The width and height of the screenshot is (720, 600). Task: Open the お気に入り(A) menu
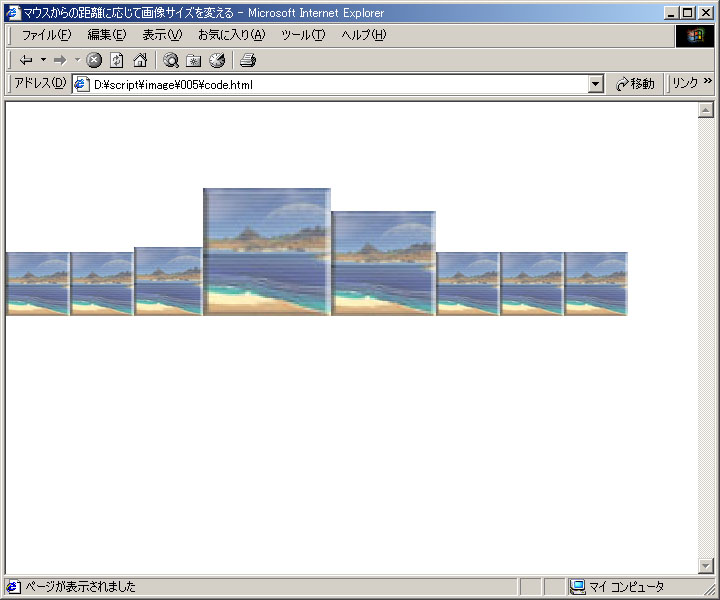point(231,35)
